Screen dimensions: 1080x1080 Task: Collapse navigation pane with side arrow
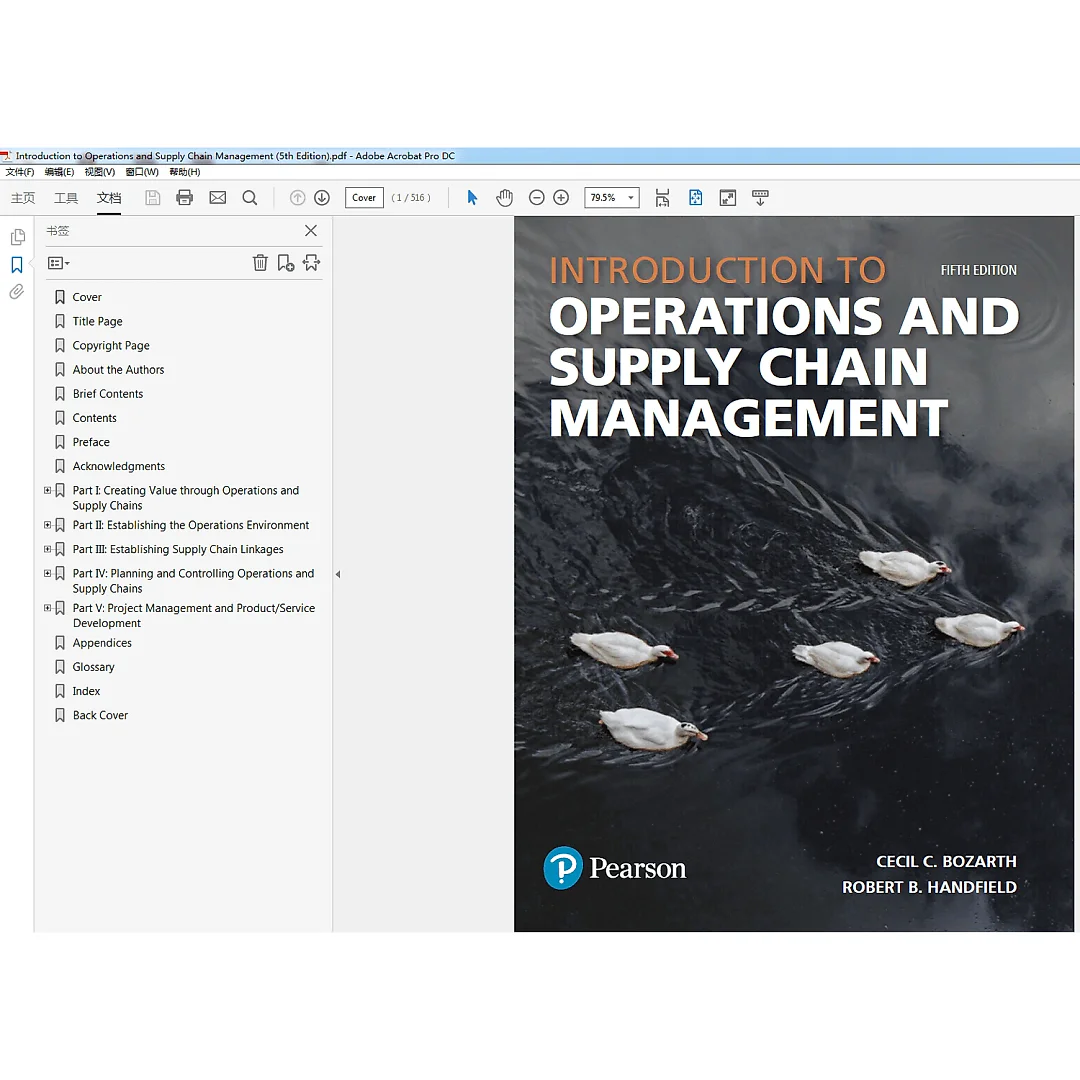338,574
